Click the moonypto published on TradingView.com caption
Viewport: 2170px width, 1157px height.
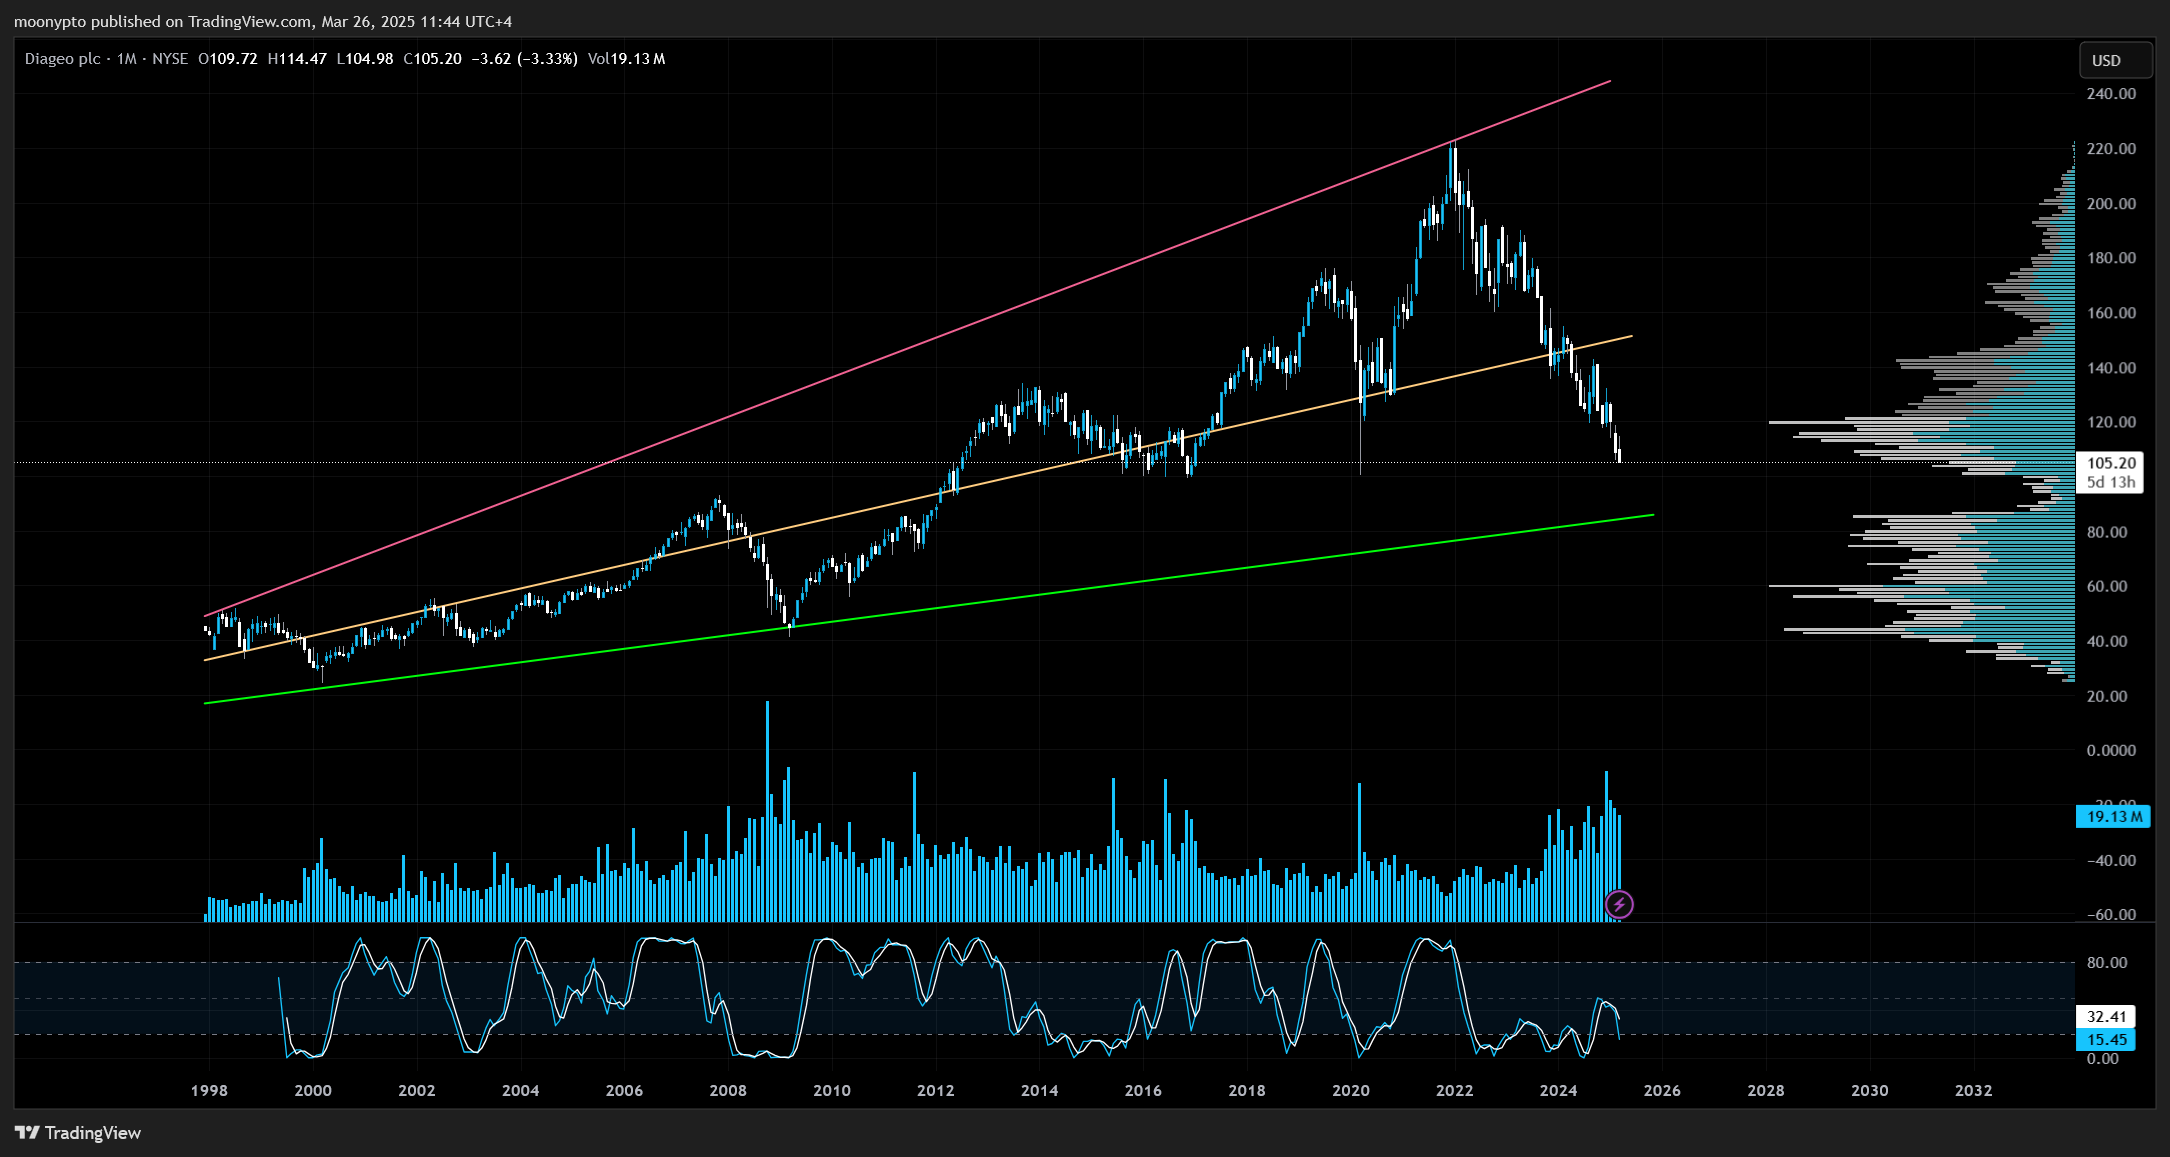click(x=263, y=21)
